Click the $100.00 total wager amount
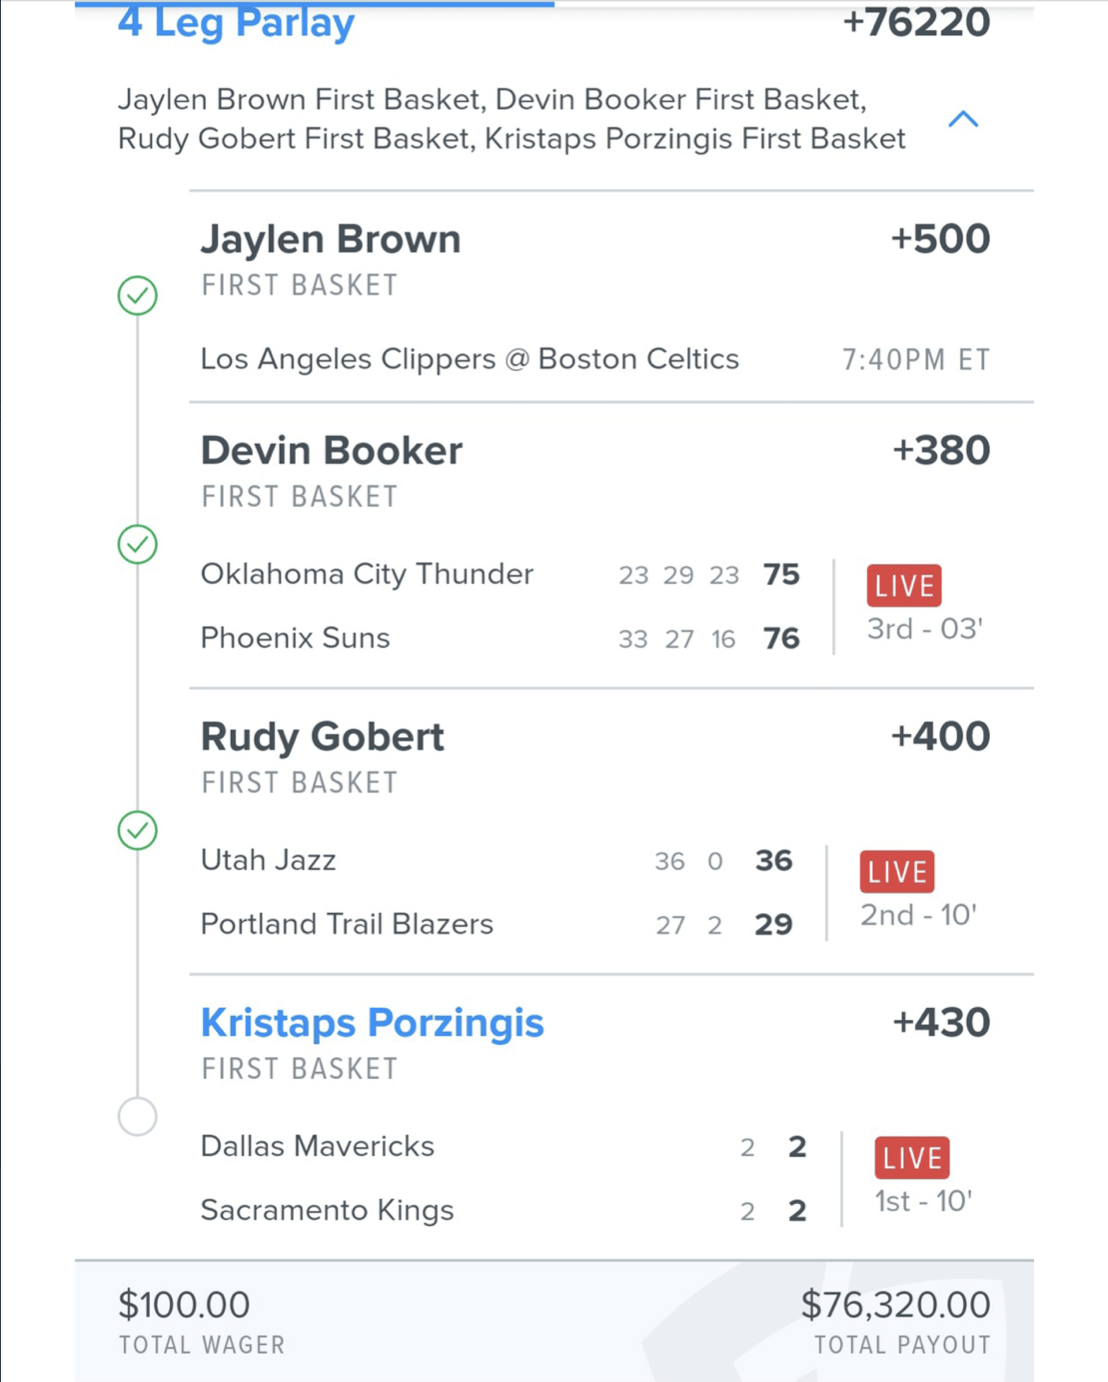Viewport: 1108px width, 1382px height. coord(184,1305)
